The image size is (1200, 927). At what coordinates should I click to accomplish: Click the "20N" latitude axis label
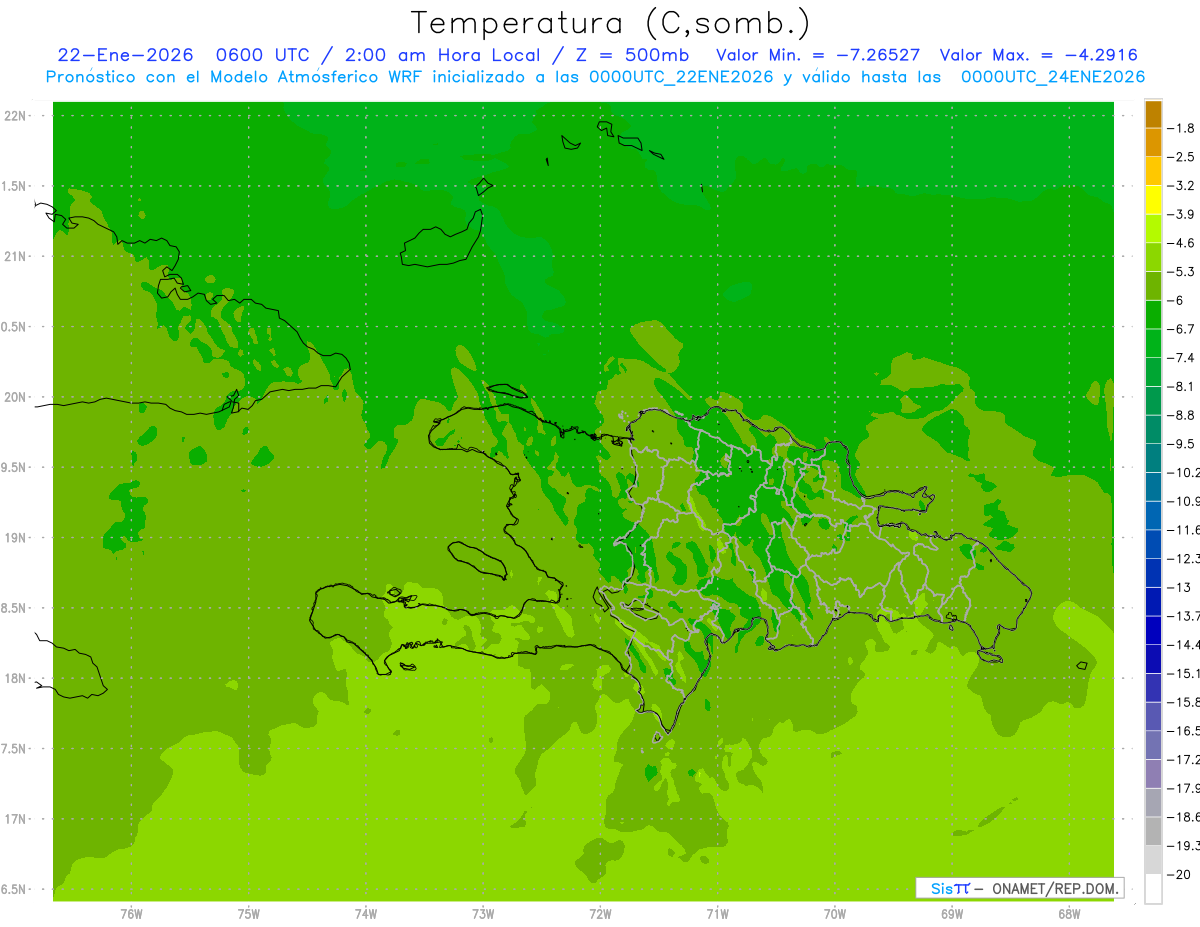tap(16, 397)
